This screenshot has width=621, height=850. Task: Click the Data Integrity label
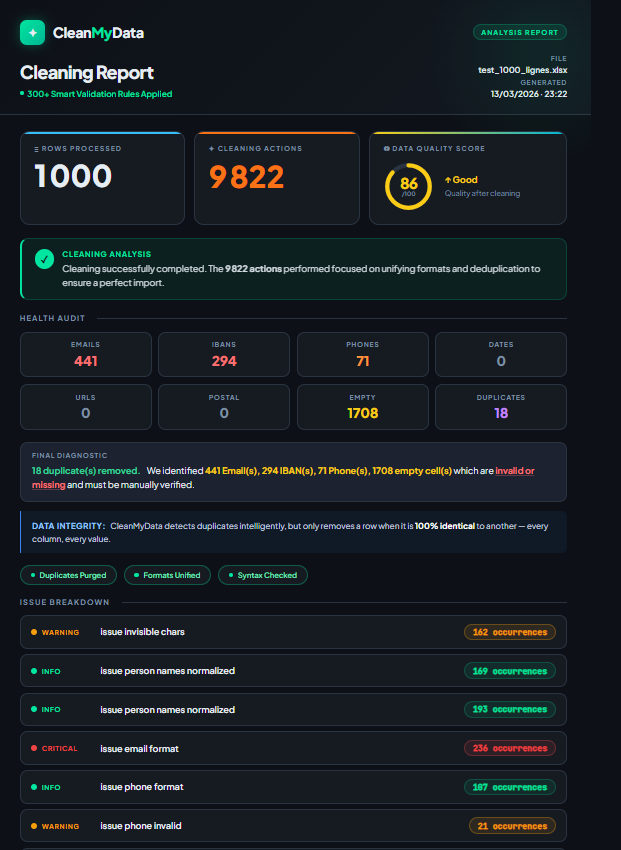pyautogui.click(x=68, y=526)
